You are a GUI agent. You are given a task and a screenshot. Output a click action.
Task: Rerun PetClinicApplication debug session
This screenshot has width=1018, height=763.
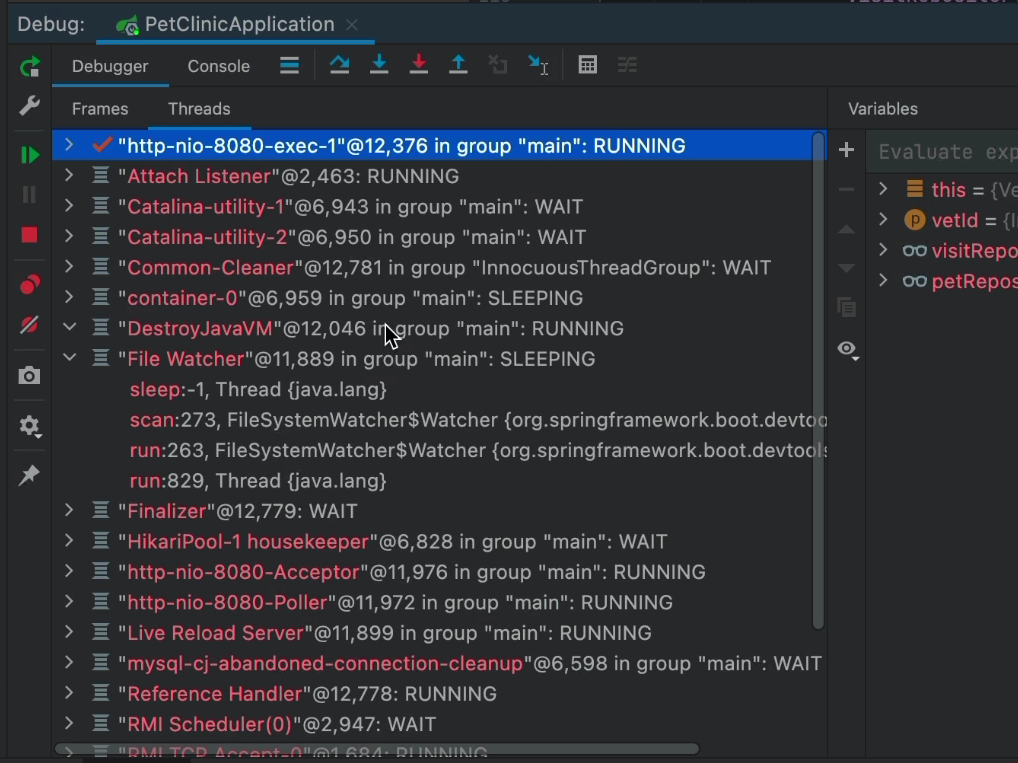[29, 67]
